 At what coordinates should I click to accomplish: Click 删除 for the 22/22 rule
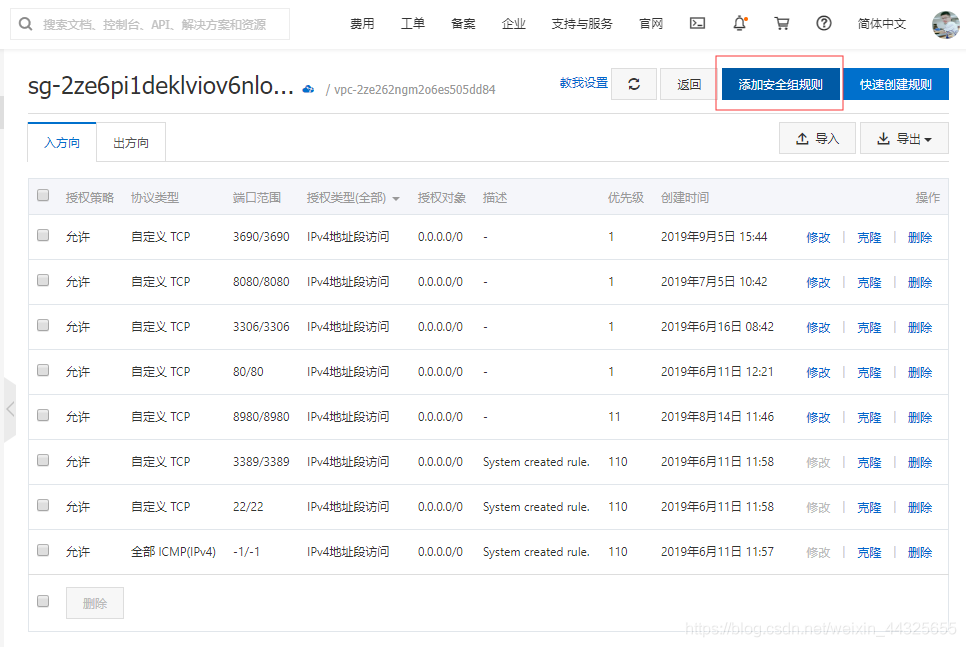tap(919, 507)
